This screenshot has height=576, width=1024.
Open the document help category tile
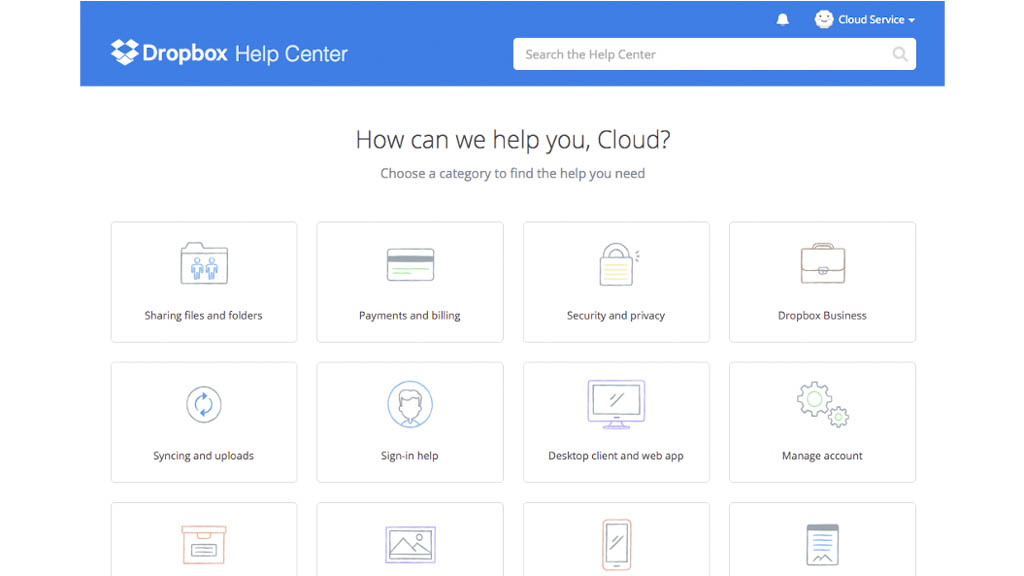(x=821, y=540)
